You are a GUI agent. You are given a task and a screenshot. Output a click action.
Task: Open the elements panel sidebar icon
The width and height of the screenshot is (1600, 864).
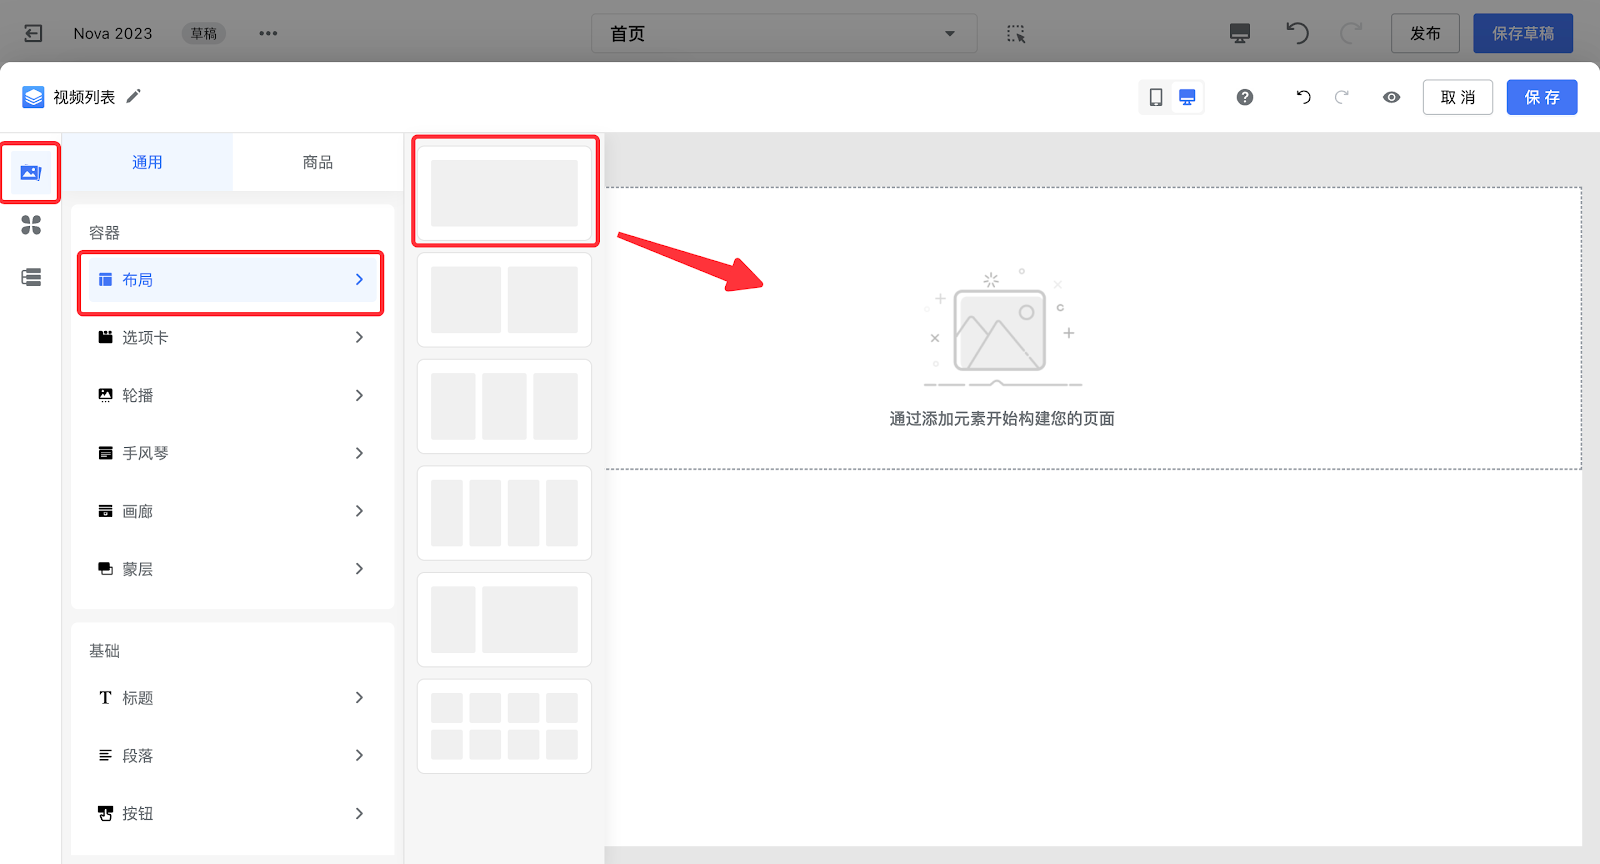pyautogui.click(x=31, y=173)
